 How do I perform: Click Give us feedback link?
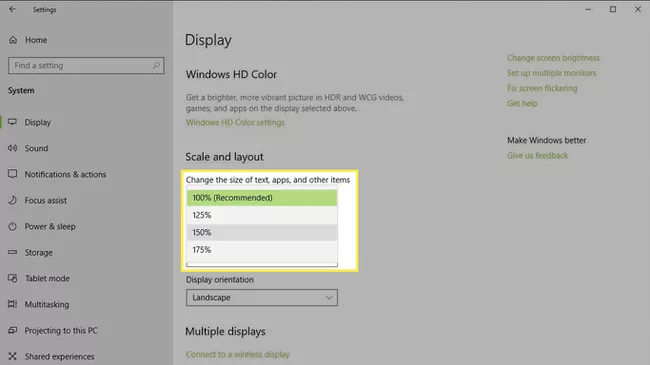click(x=537, y=156)
